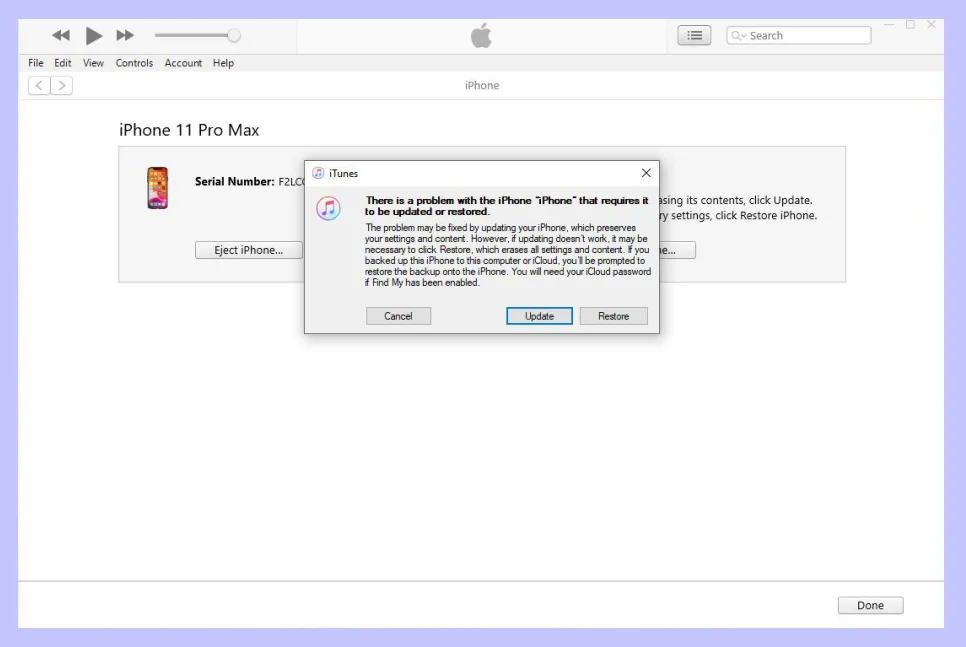Click the Restore button in dialog
The image size is (966, 647).
coord(614,316)
